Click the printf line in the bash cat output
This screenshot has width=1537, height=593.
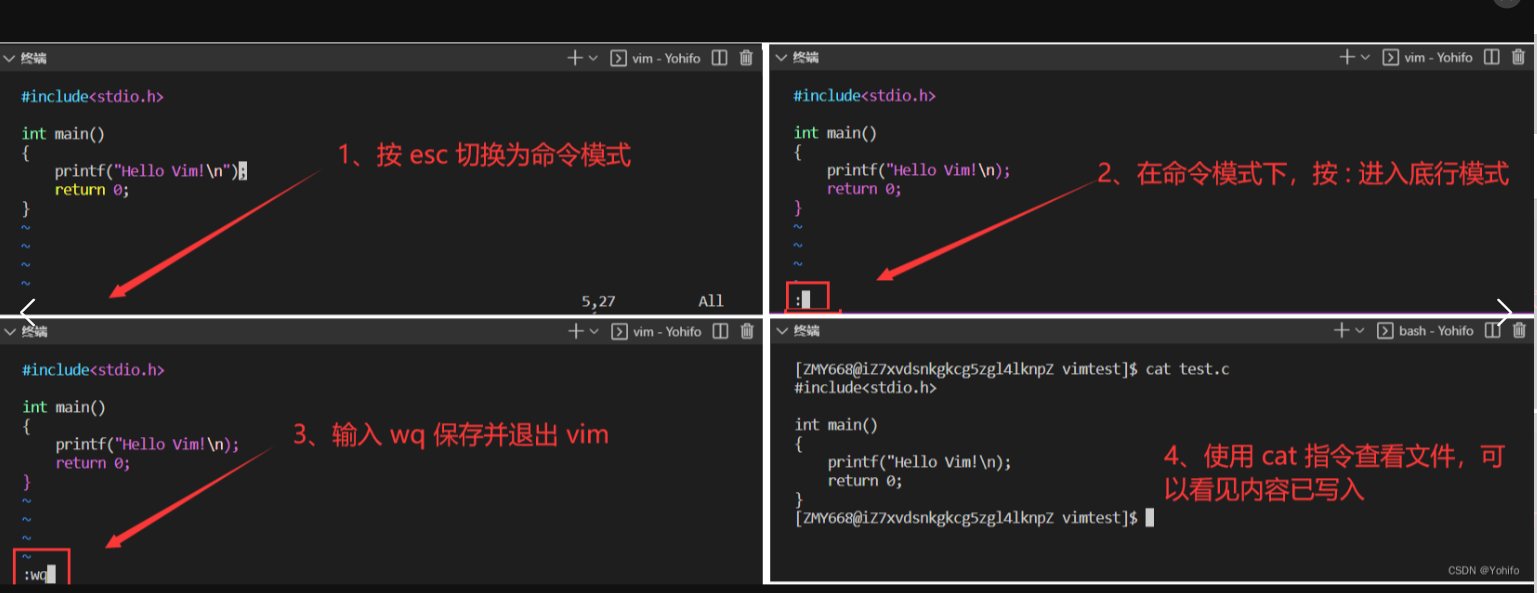pos(920,462)
